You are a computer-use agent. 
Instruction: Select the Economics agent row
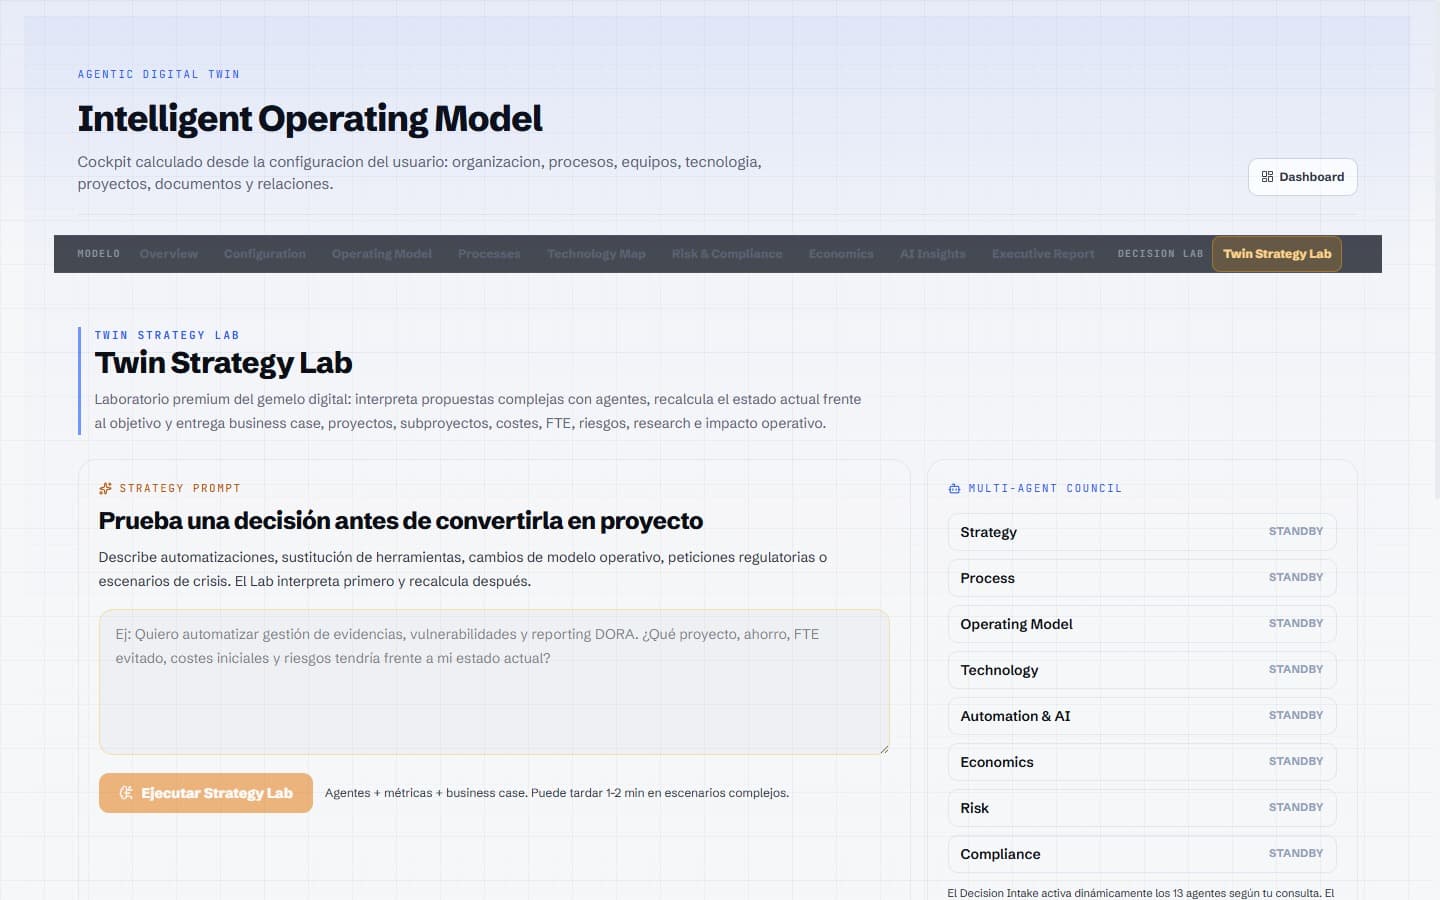(1142, 762)
